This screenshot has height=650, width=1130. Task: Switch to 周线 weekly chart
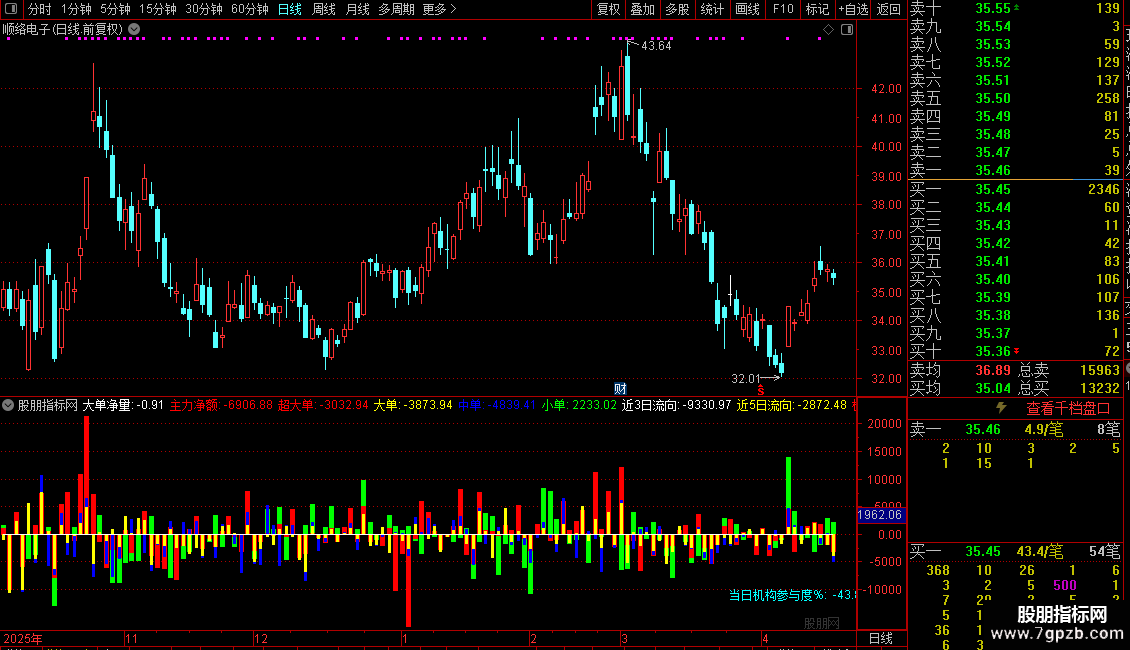click(324, 9)
